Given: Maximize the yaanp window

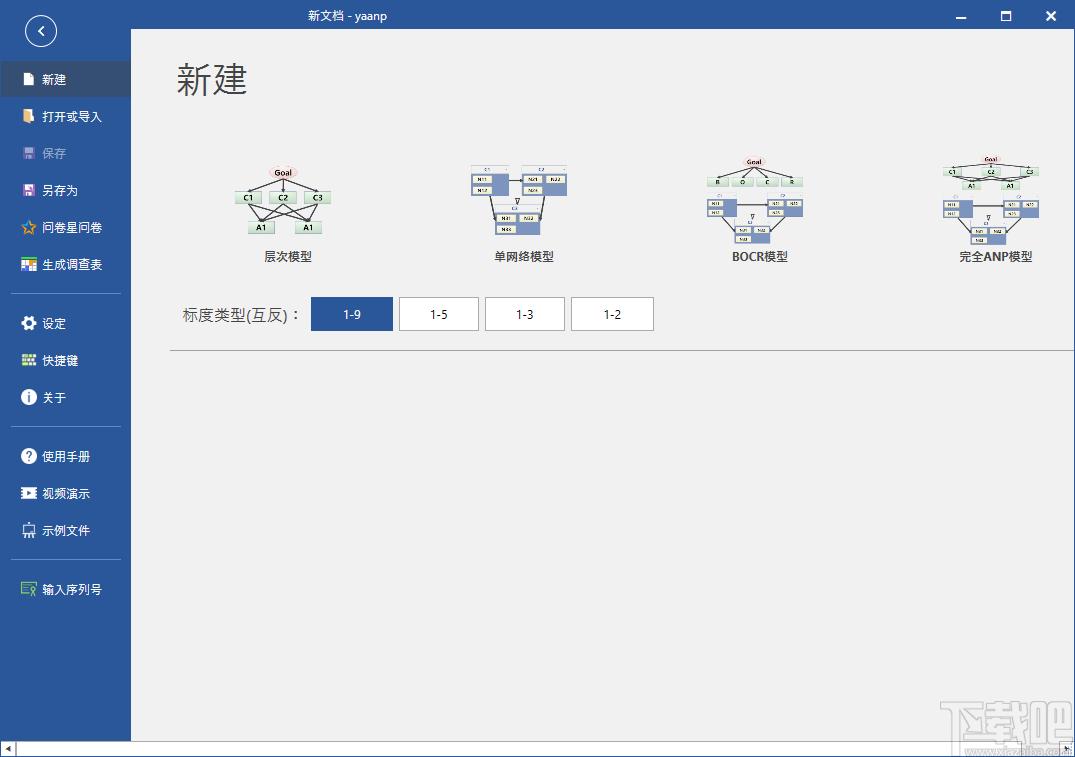Looking at the screenshot, I should 1006,16.
